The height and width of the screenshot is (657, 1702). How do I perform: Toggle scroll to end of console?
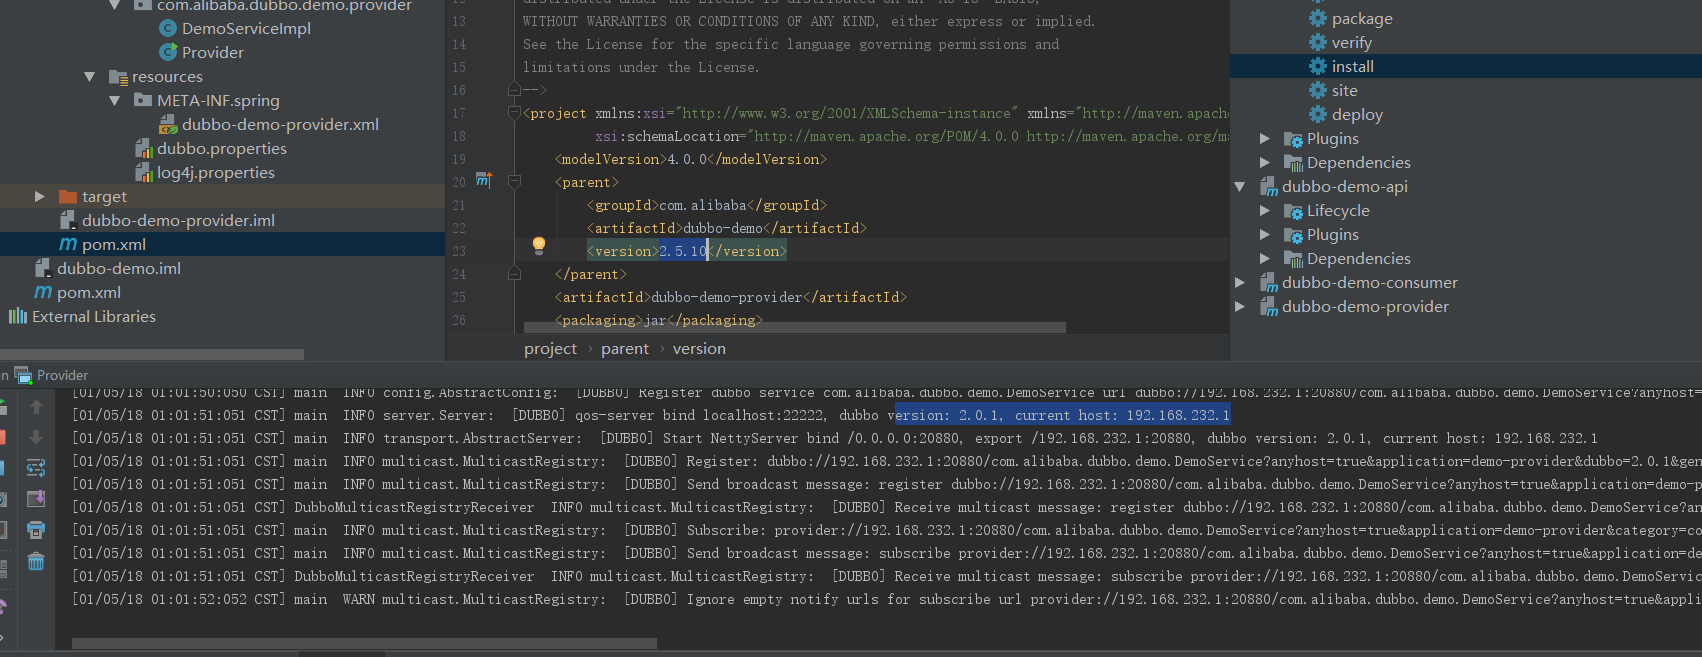tap(36, 499)
